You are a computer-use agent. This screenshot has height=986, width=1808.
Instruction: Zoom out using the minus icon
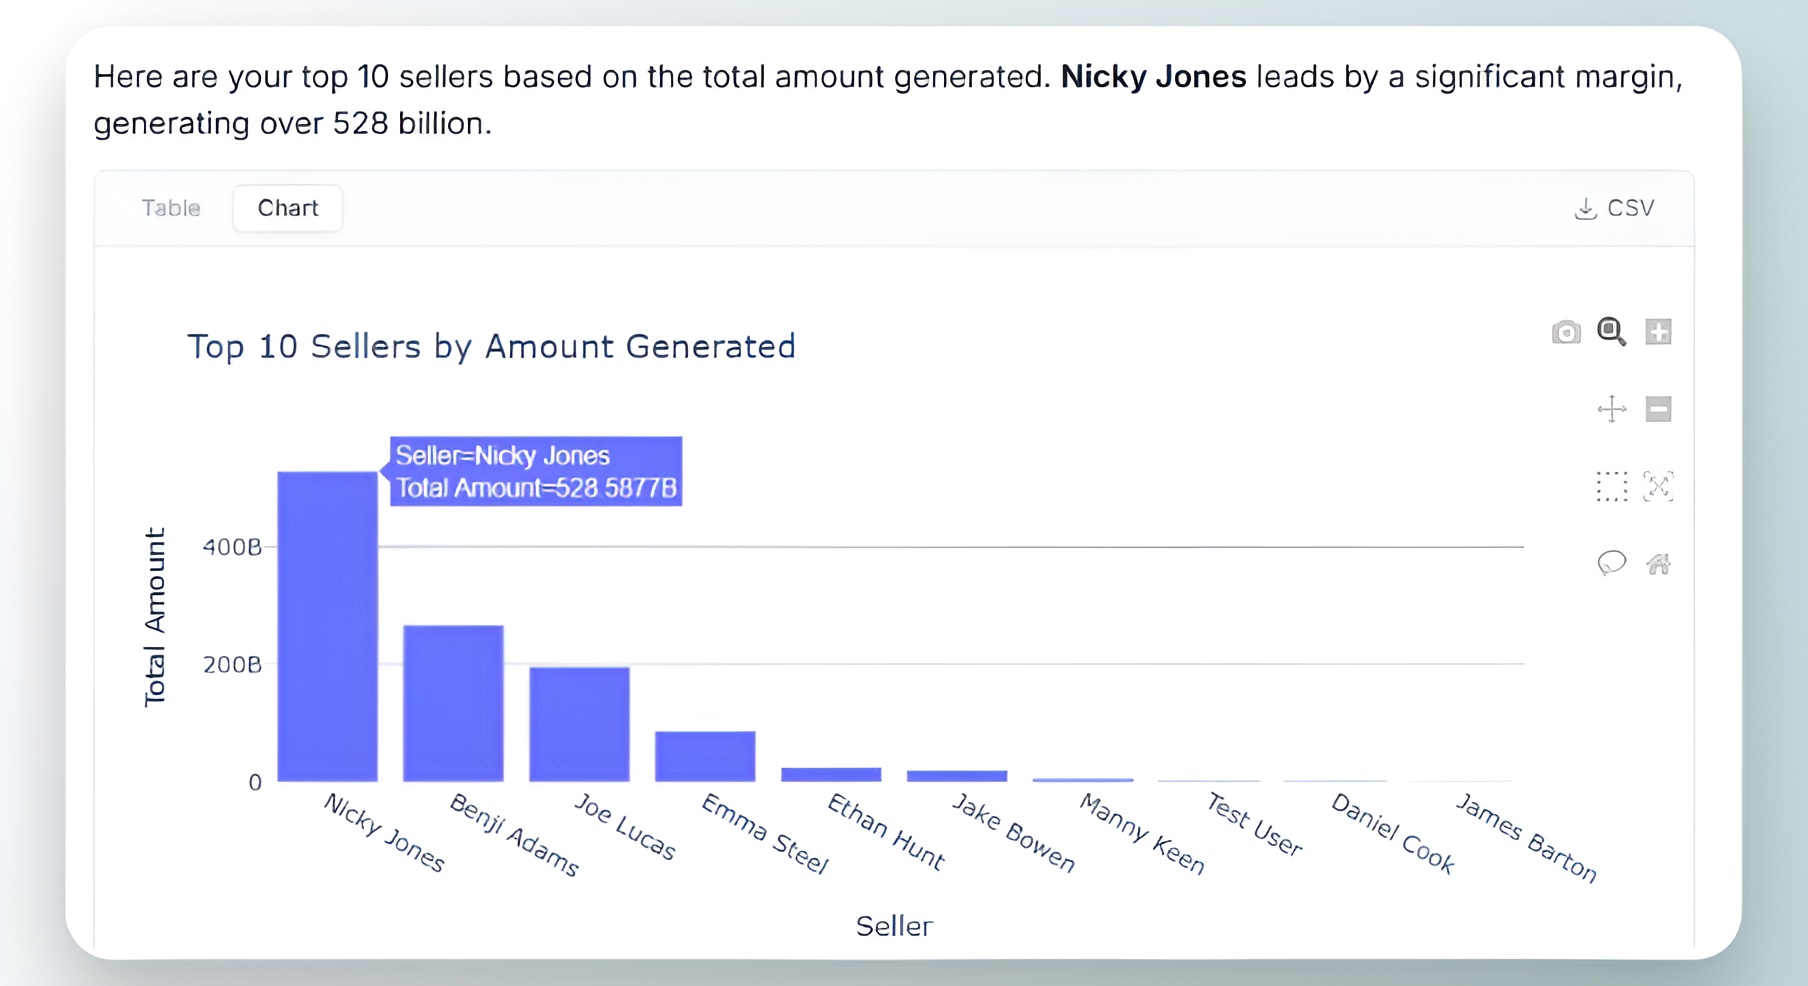pyautogui.click(x=1658, y=408)
